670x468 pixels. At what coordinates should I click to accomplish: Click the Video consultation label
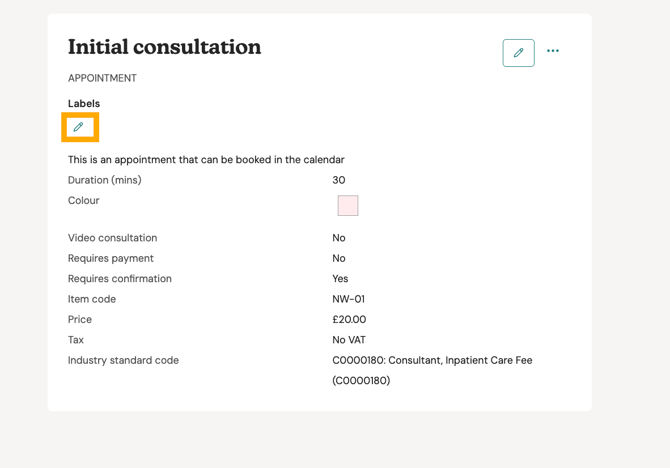coord(112,238)
